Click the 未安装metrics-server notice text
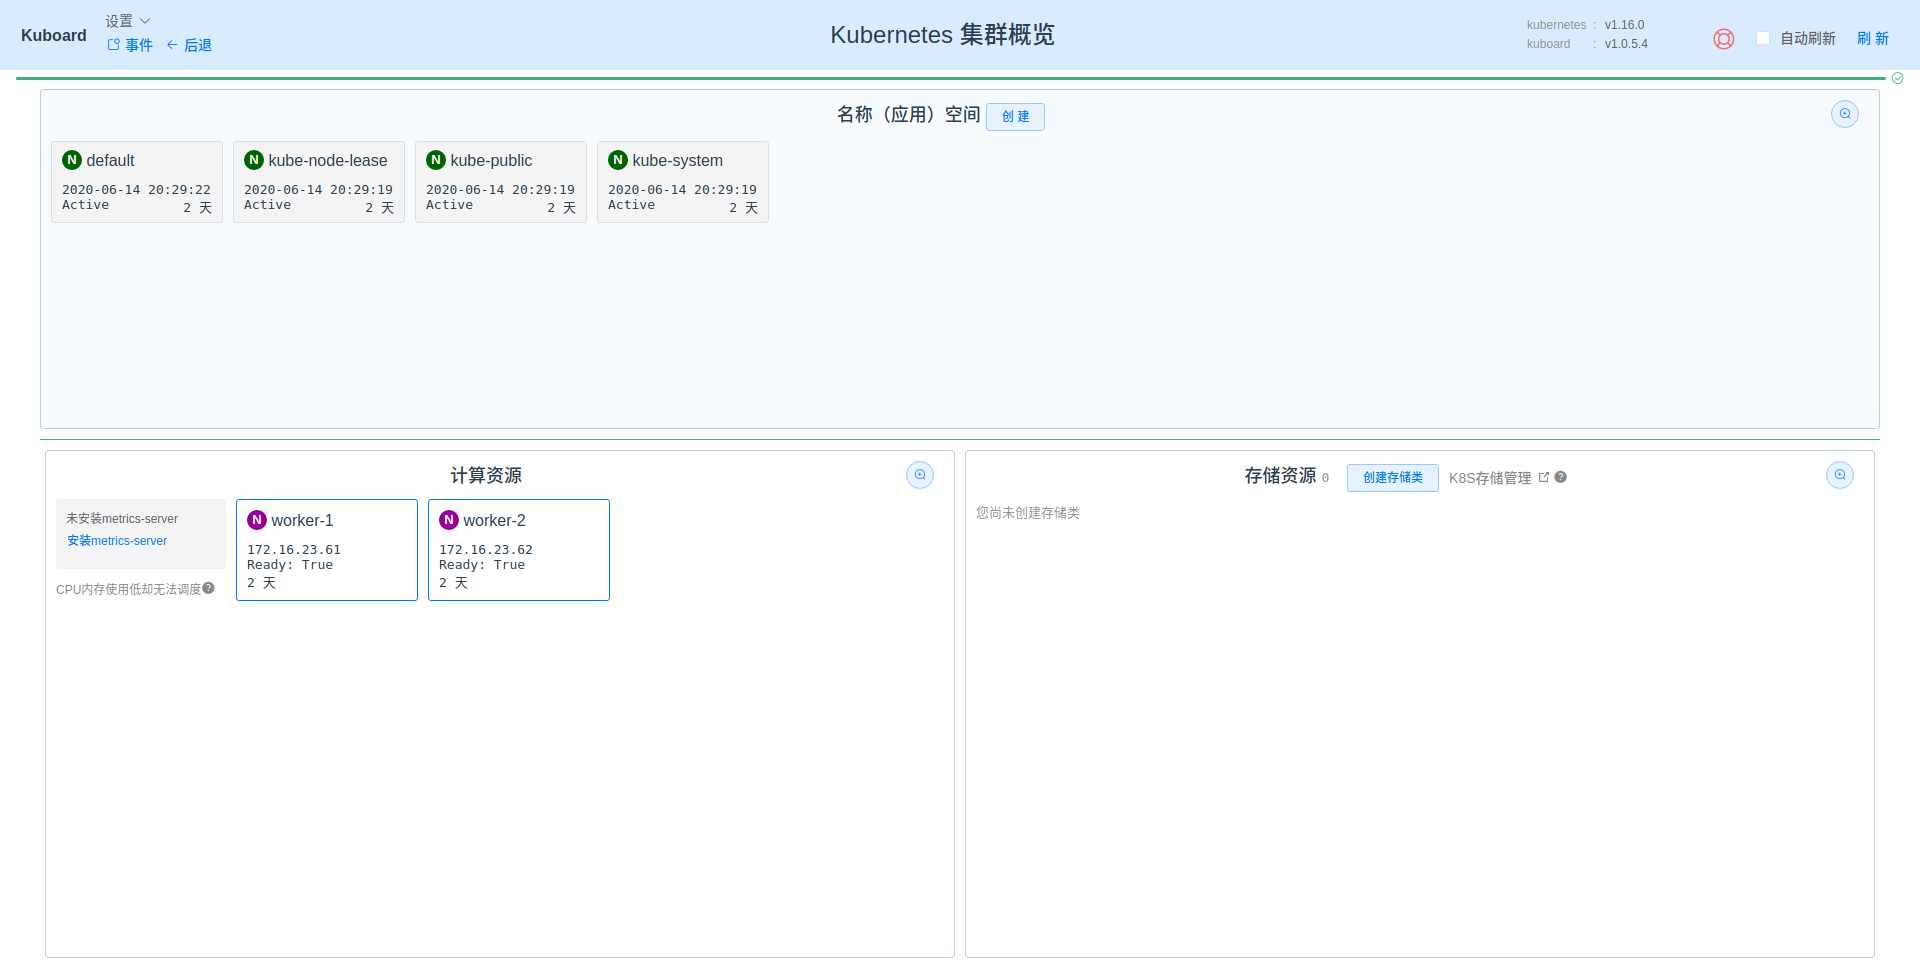Viewport: 1920px width, 976px height. click(x=122, y=519)
